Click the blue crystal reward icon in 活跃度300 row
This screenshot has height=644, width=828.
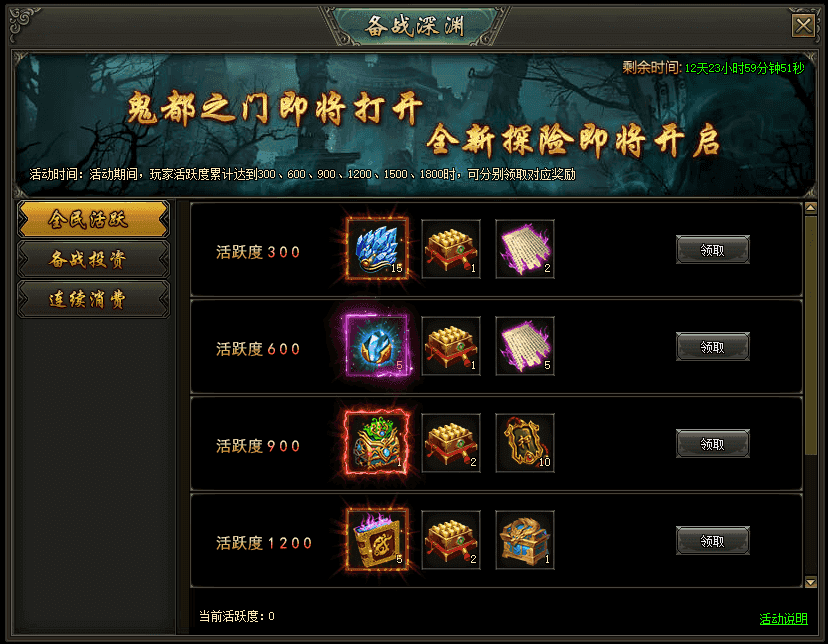tap(377, 249)
